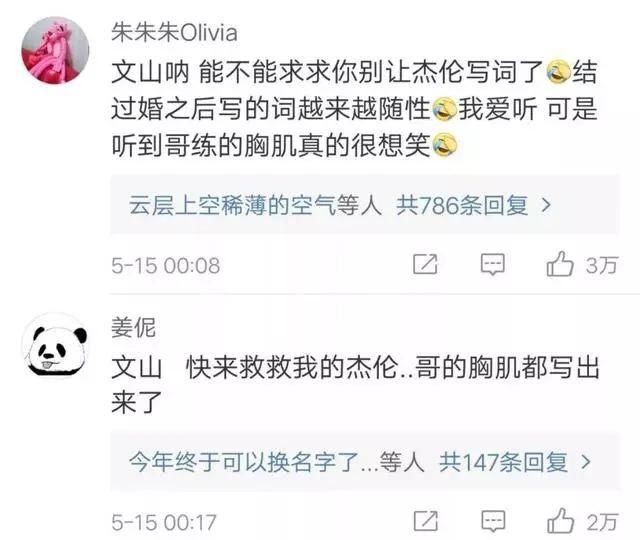View all 共147条回复 replies

click(503, 462)
